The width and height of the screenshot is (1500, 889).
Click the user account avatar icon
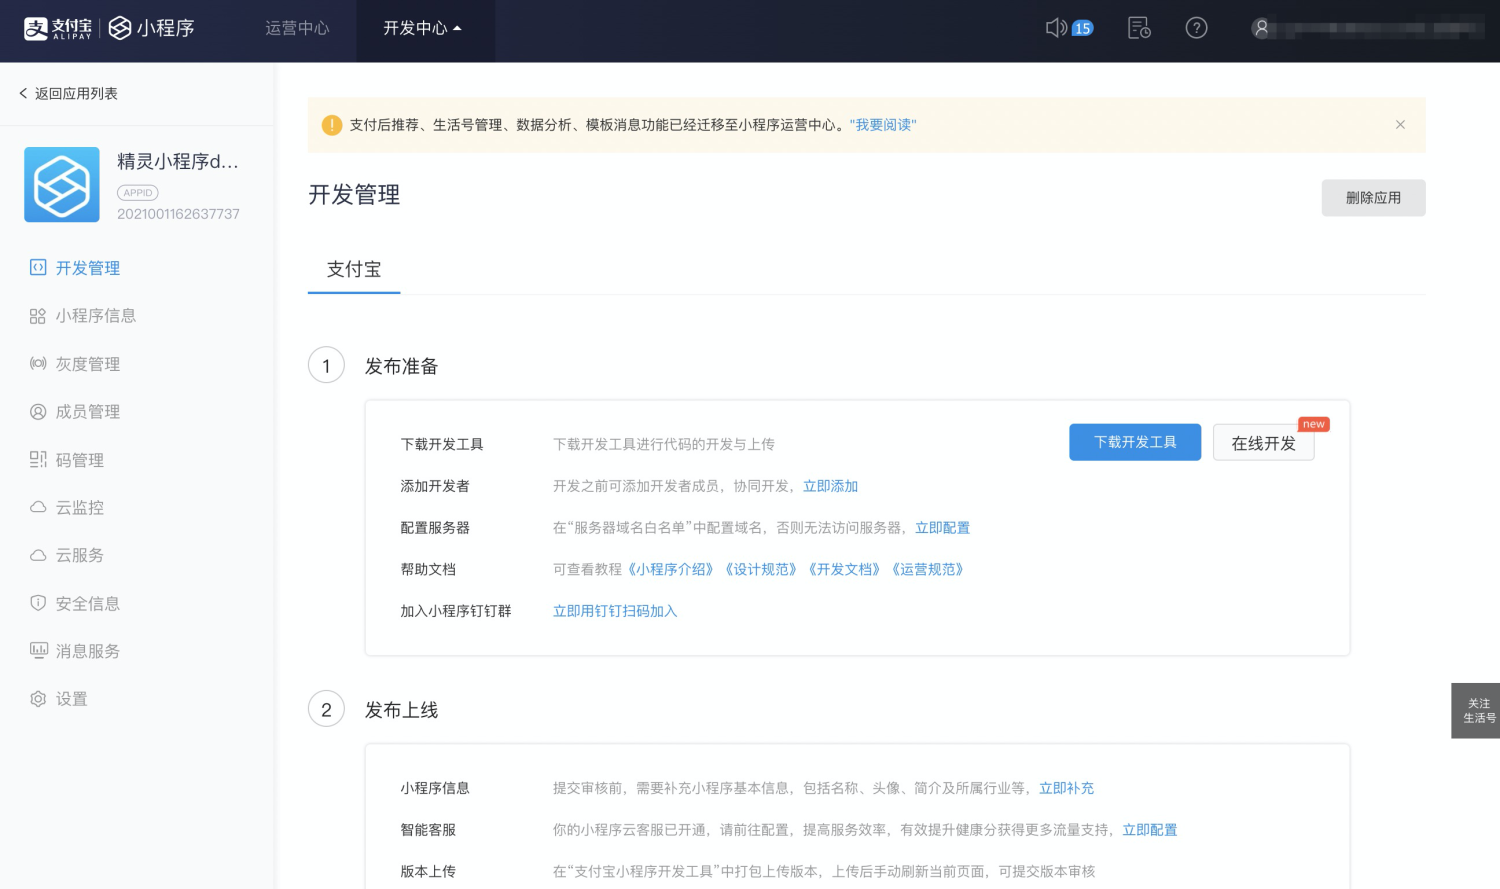click(1261, 28)
